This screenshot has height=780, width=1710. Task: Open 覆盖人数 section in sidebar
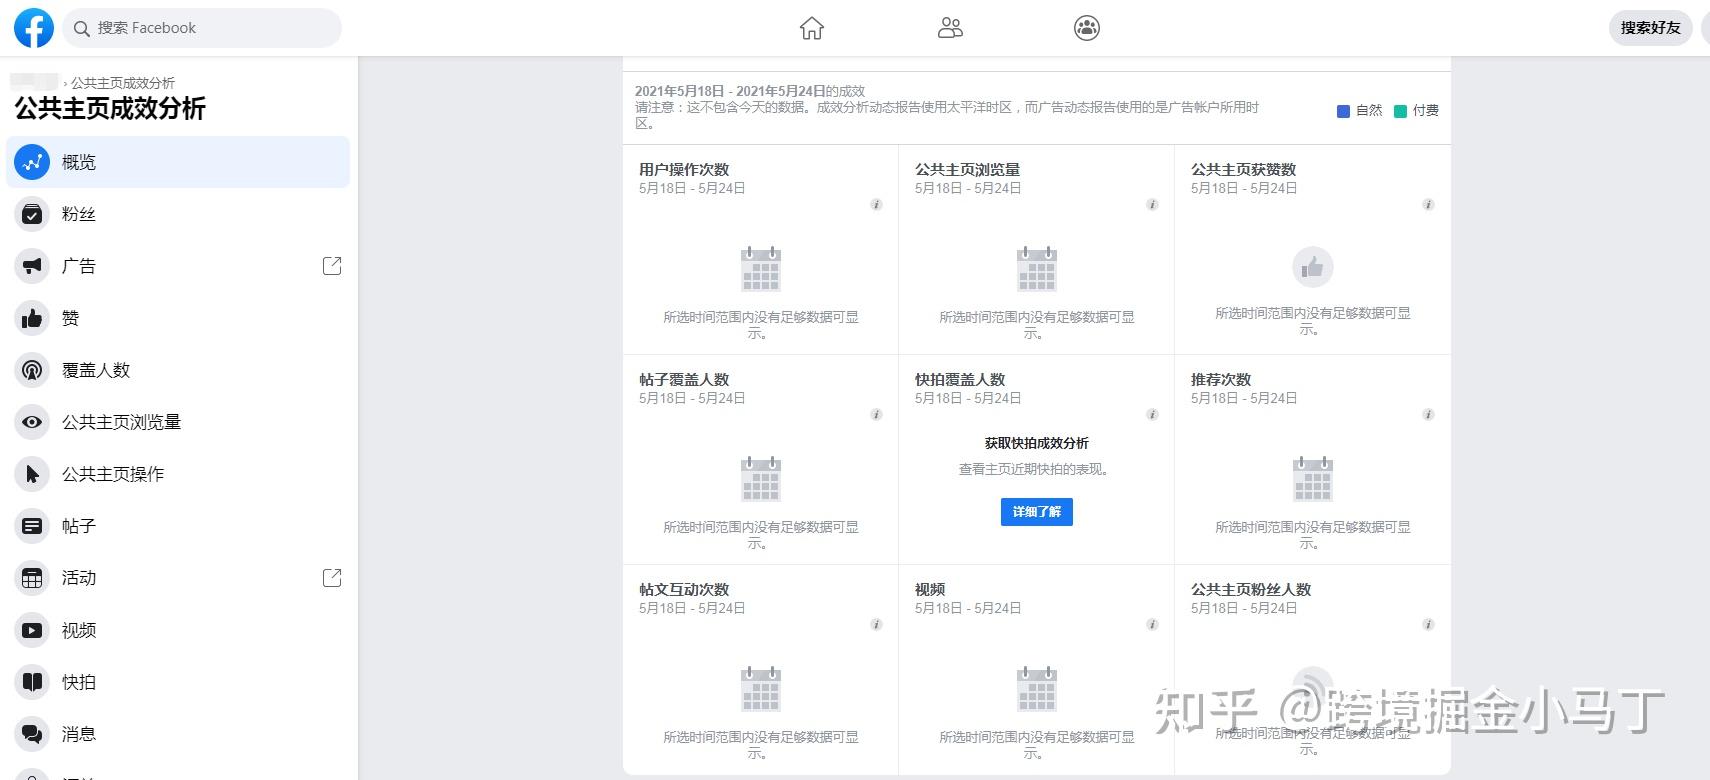tap(178, 370)
